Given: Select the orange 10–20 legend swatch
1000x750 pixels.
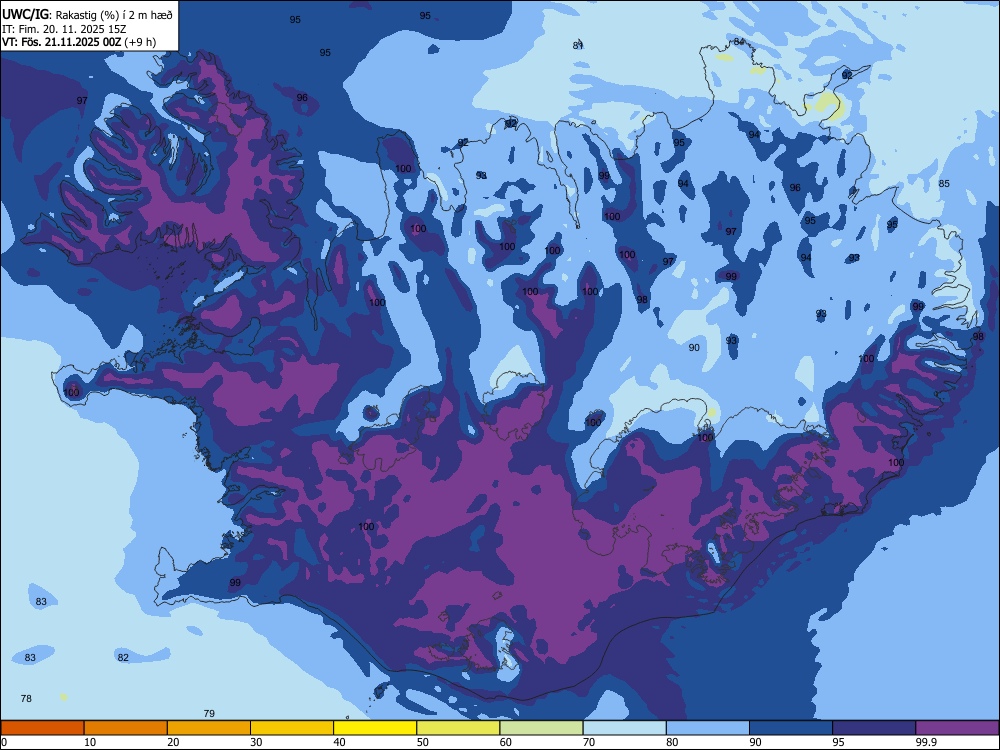Looking at the screenshot, I should pos(126,728).
